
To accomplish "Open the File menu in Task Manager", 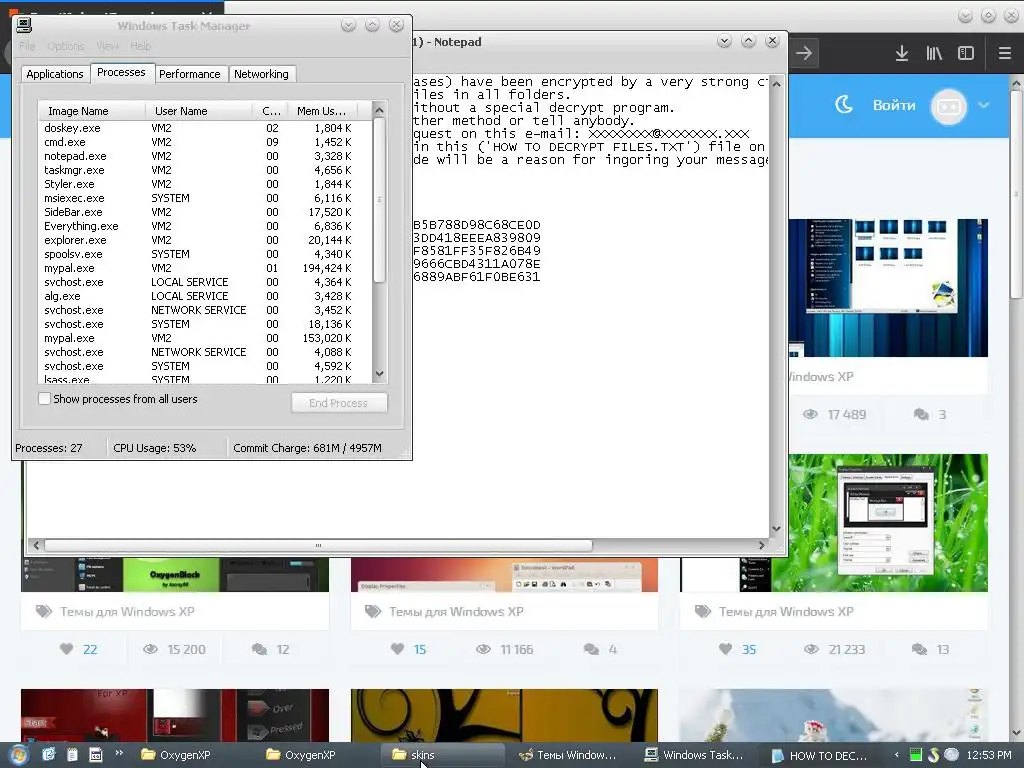I will pyautogui.click(x=27, y=46).
